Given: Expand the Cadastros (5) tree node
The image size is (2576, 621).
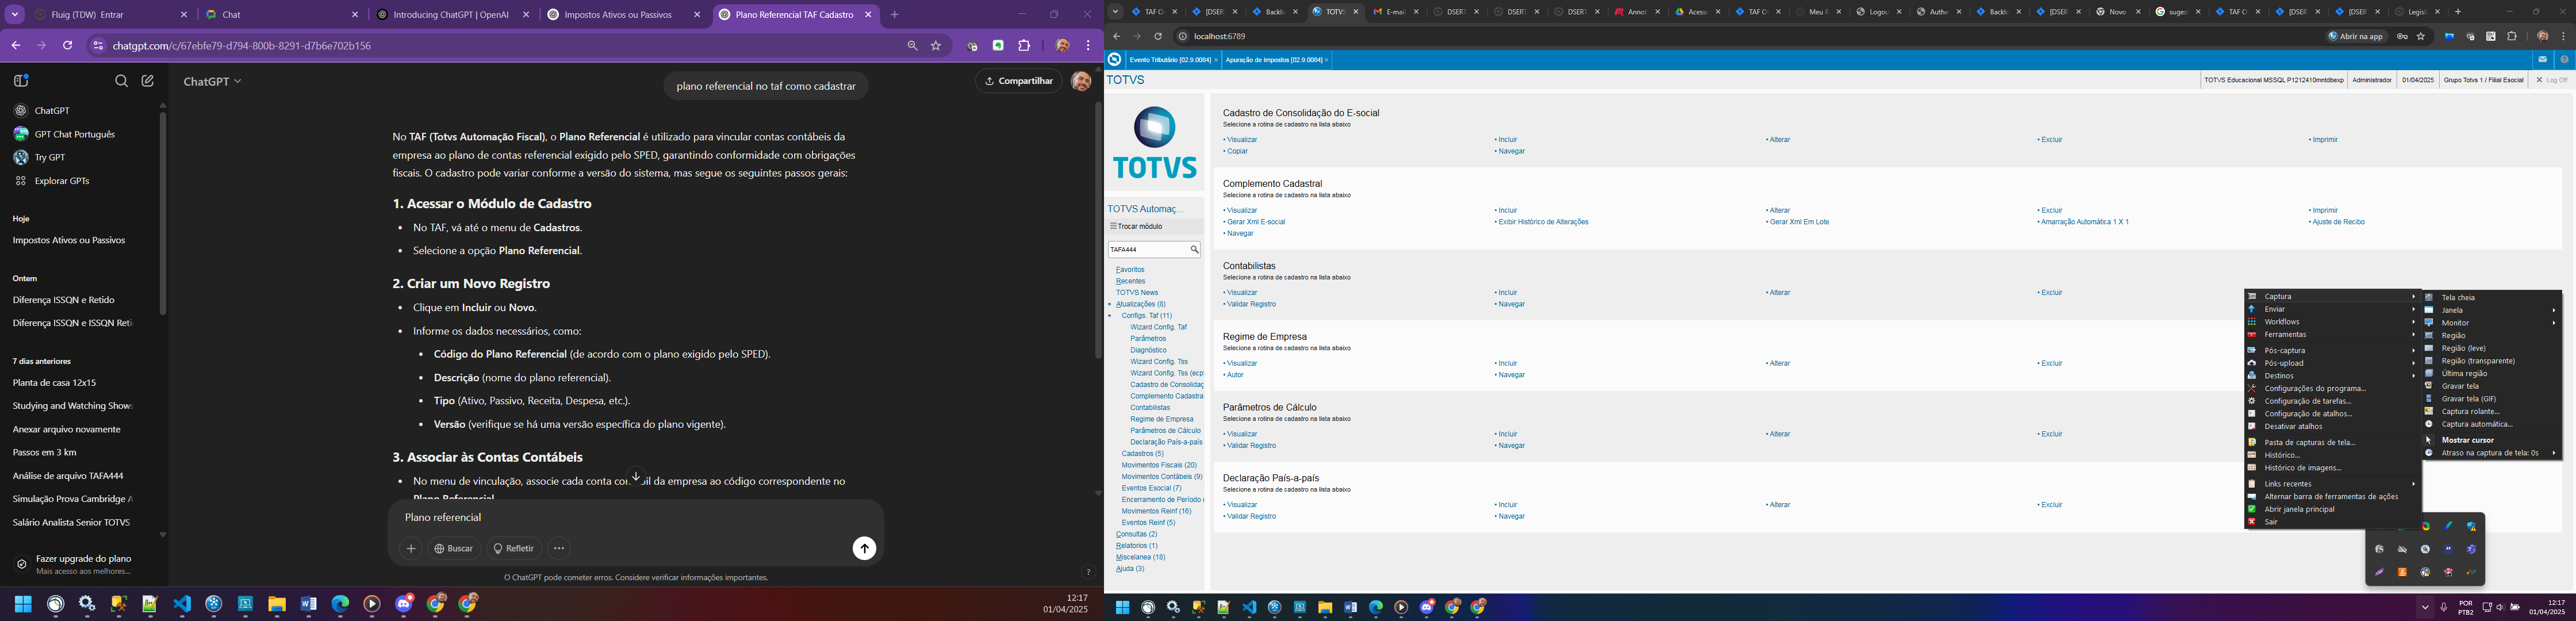Looking at the screenshot, I should 1142,454.
